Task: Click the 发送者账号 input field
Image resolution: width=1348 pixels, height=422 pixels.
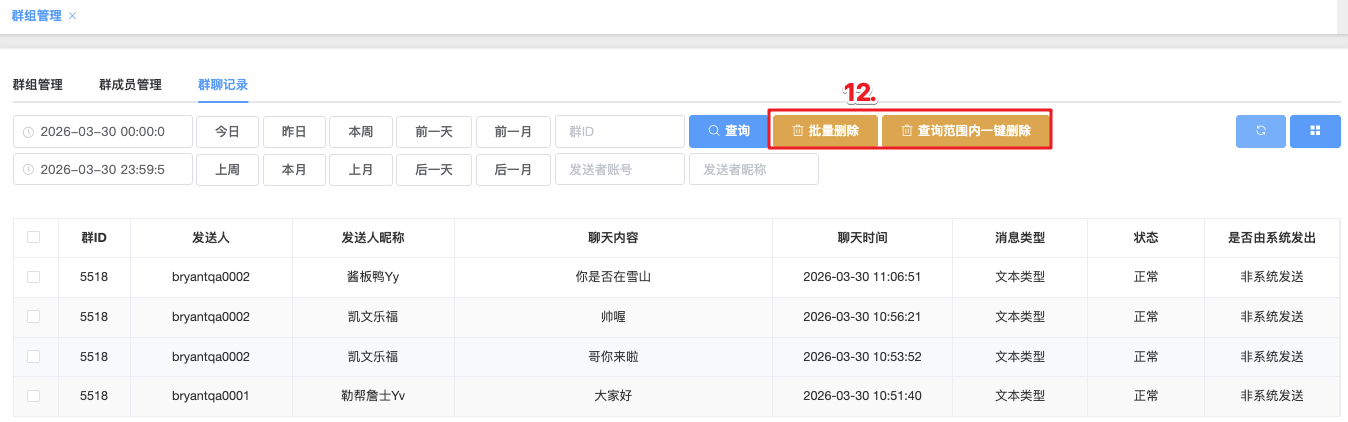Action: pyautogui.click(x=619, y=170)
